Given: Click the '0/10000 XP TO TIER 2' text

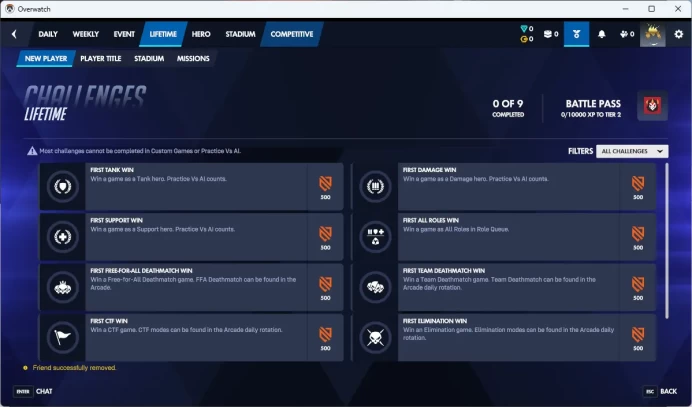Looking at the screenshot, I should click(590, 115).
